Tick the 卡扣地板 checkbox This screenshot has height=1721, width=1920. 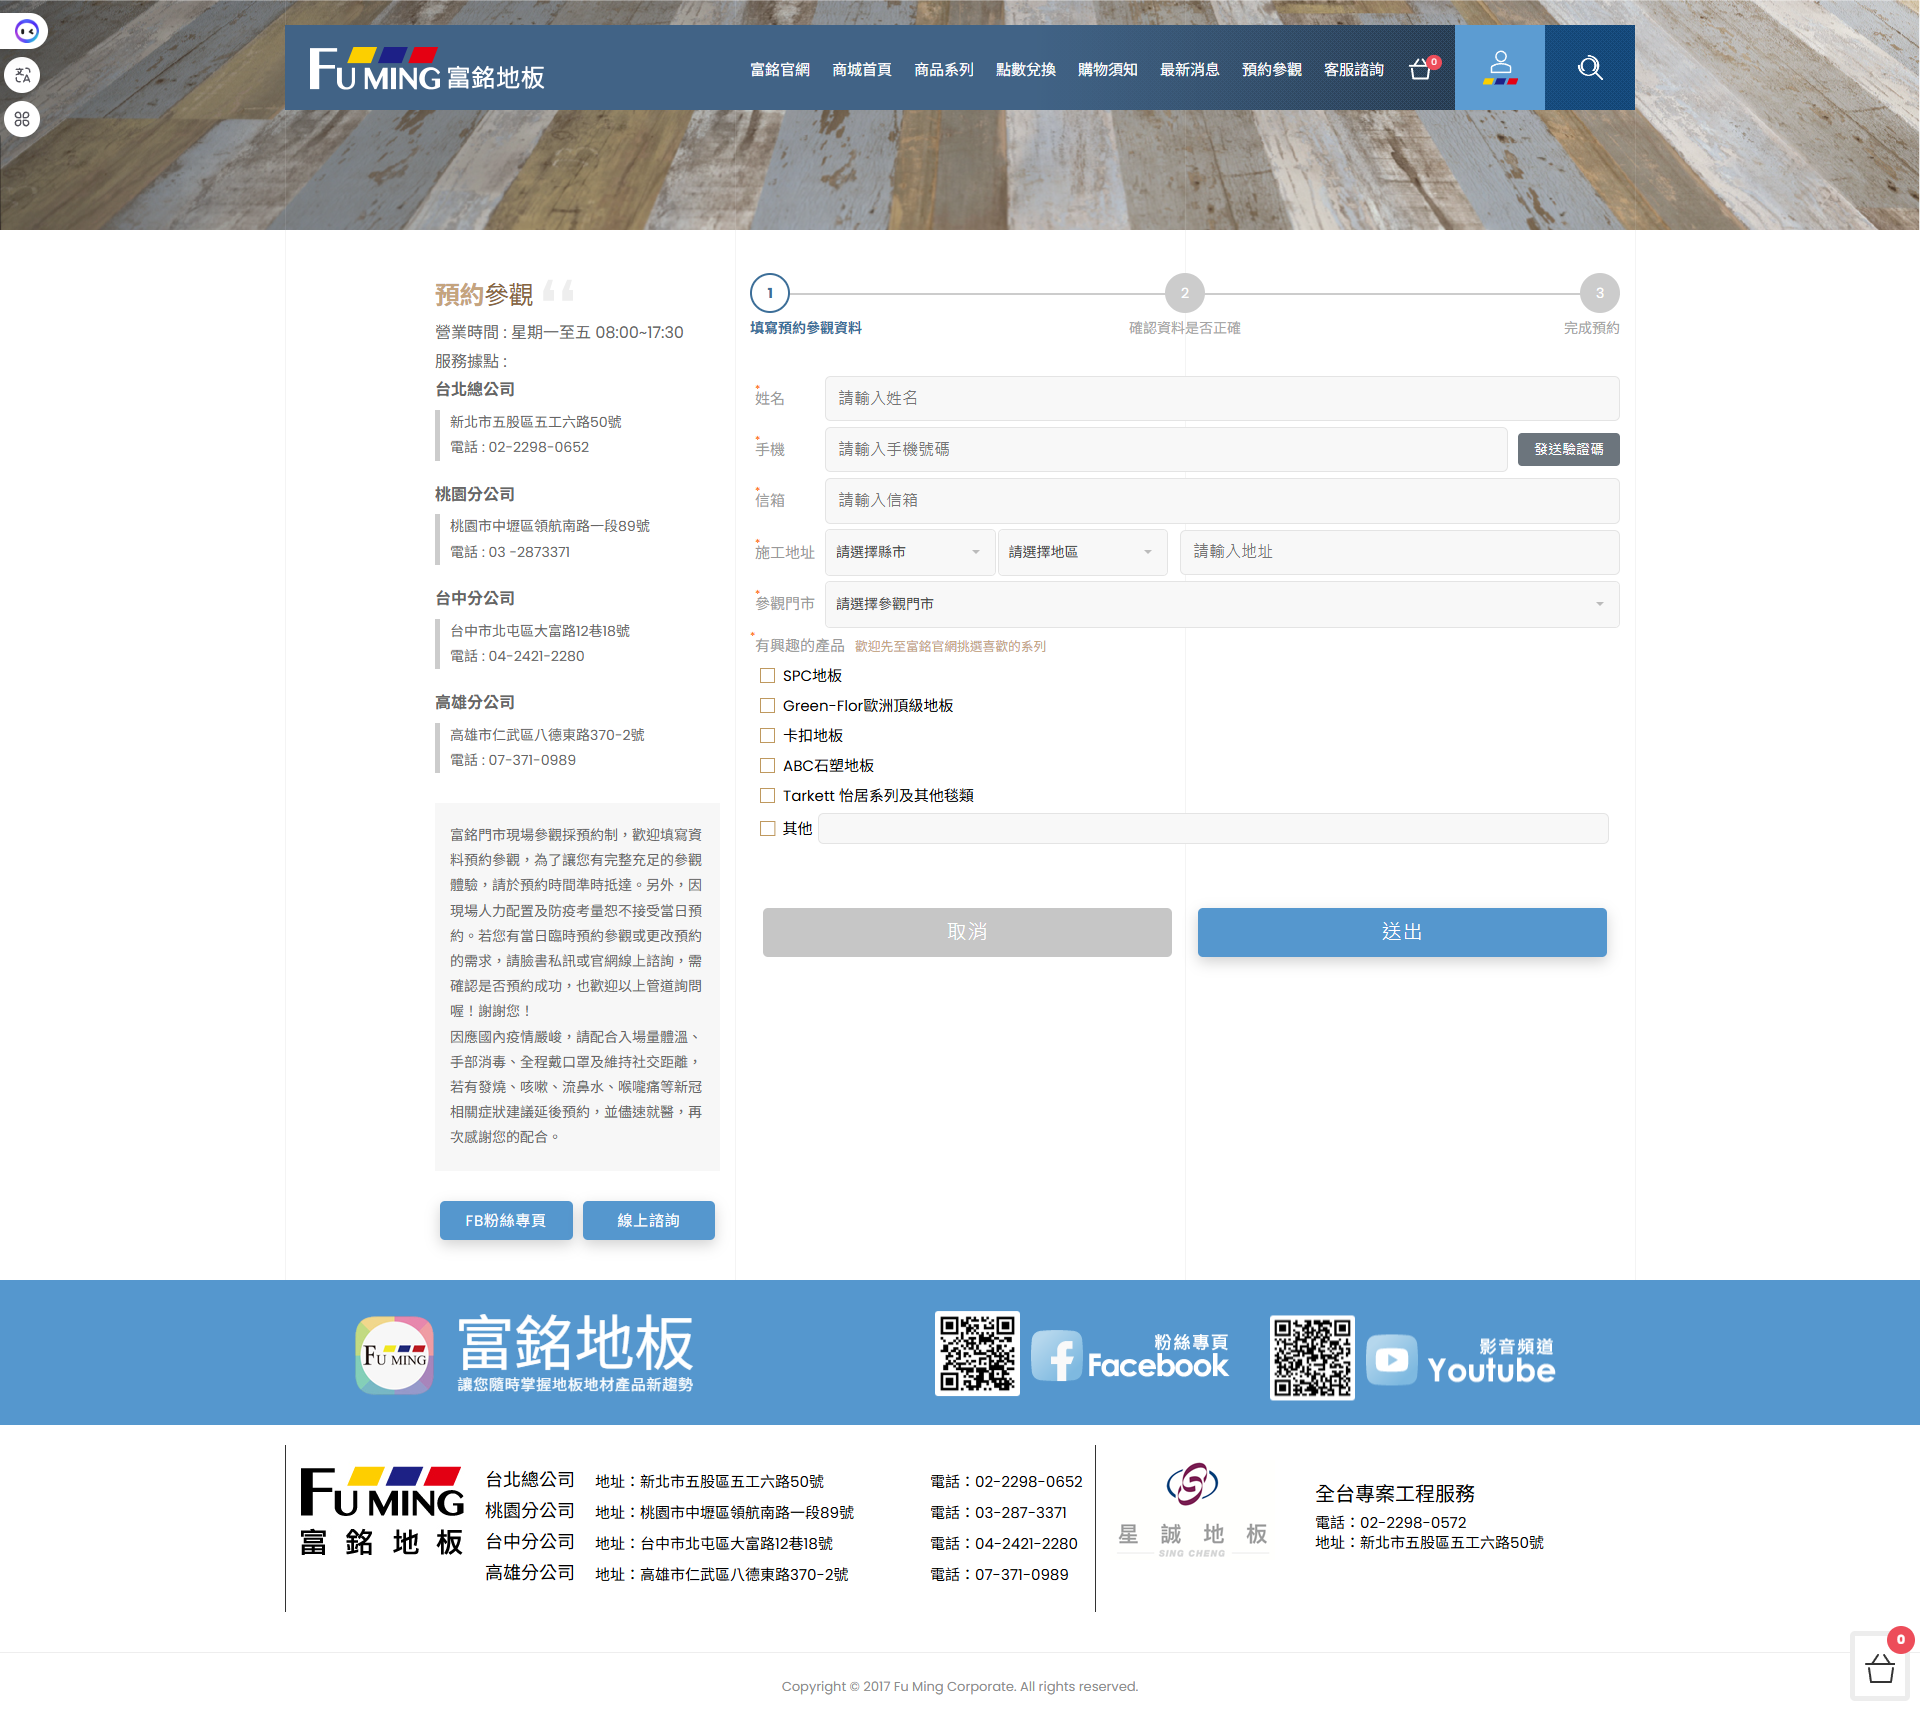pyautogui.click(x=768, y=736)
